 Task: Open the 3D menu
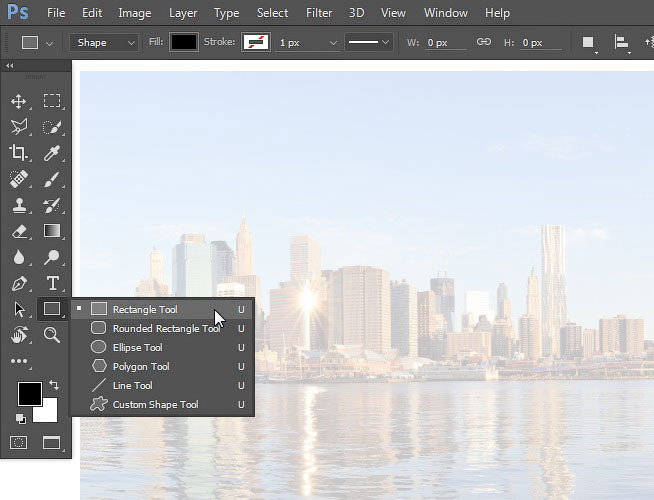click(x=357, y=13)
